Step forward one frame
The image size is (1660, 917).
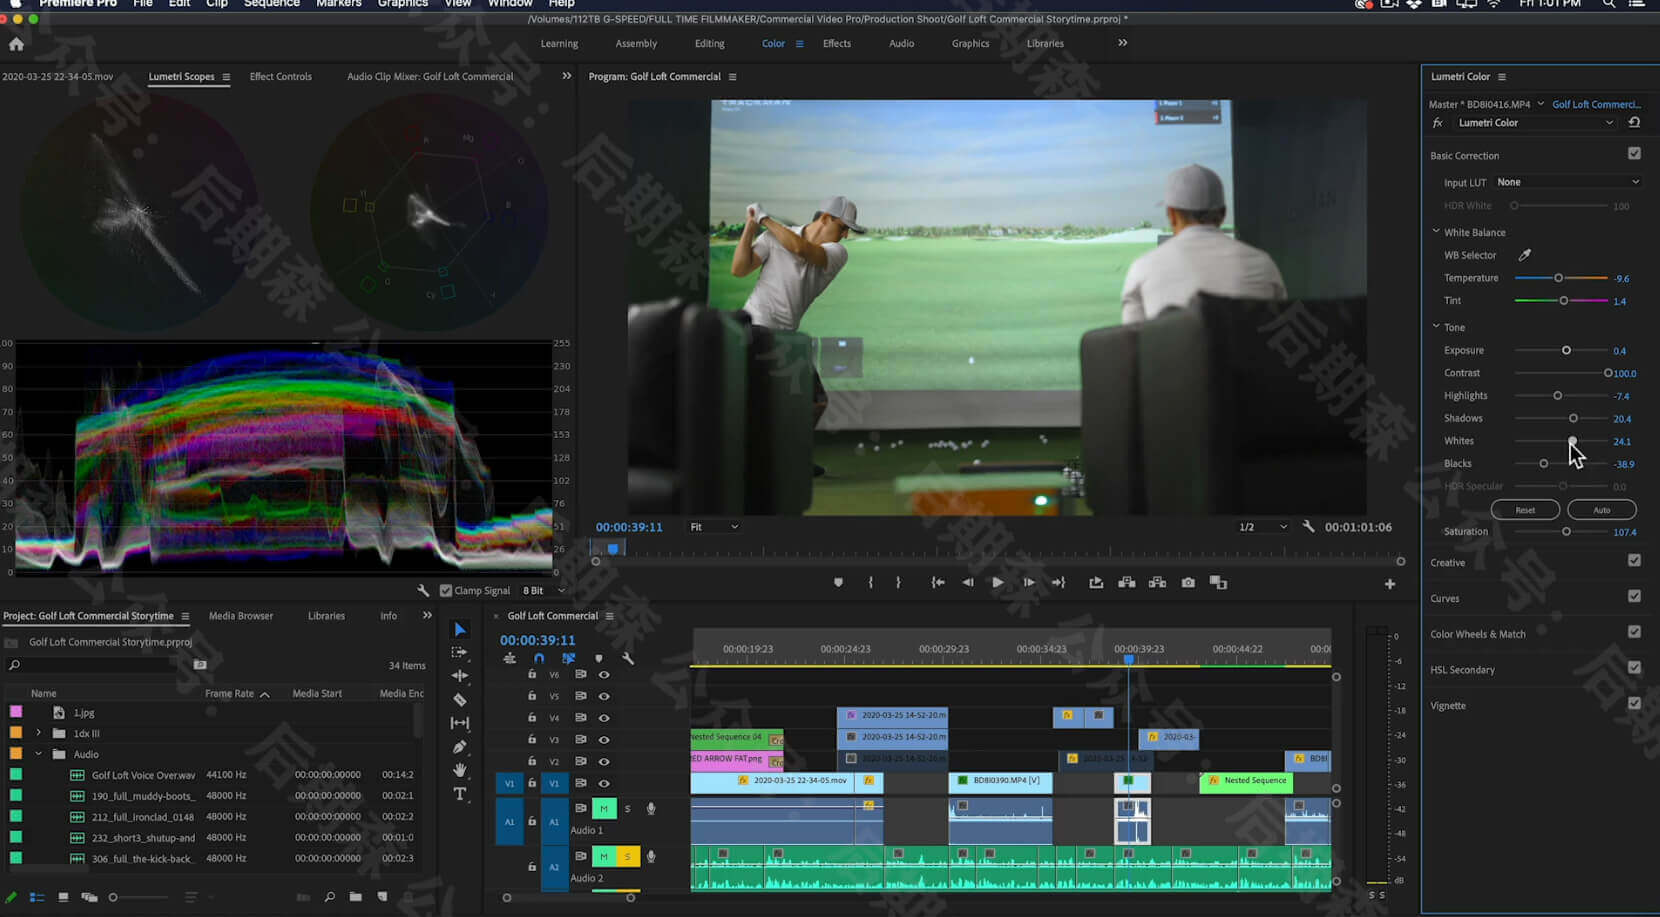pyautogui.click(x=1028, y=582)
